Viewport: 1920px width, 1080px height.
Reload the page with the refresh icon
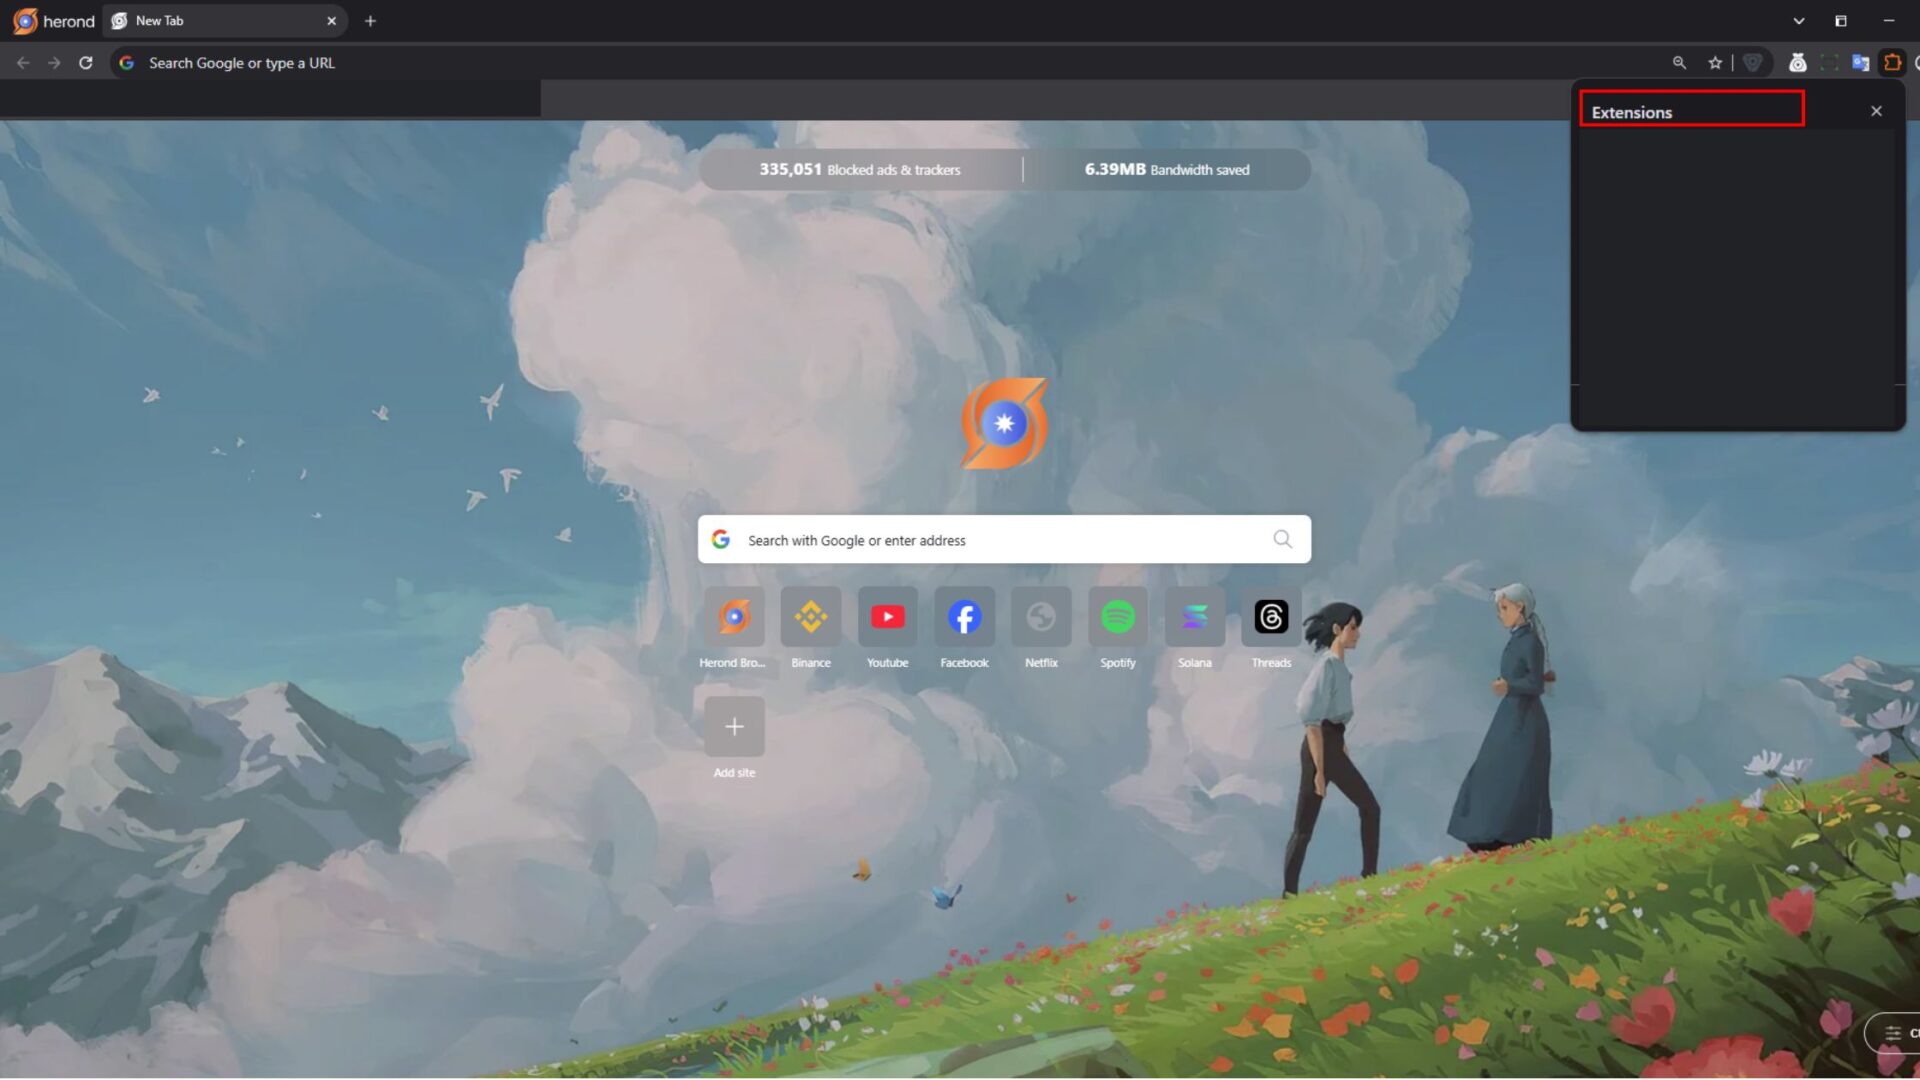click(86, 63)
